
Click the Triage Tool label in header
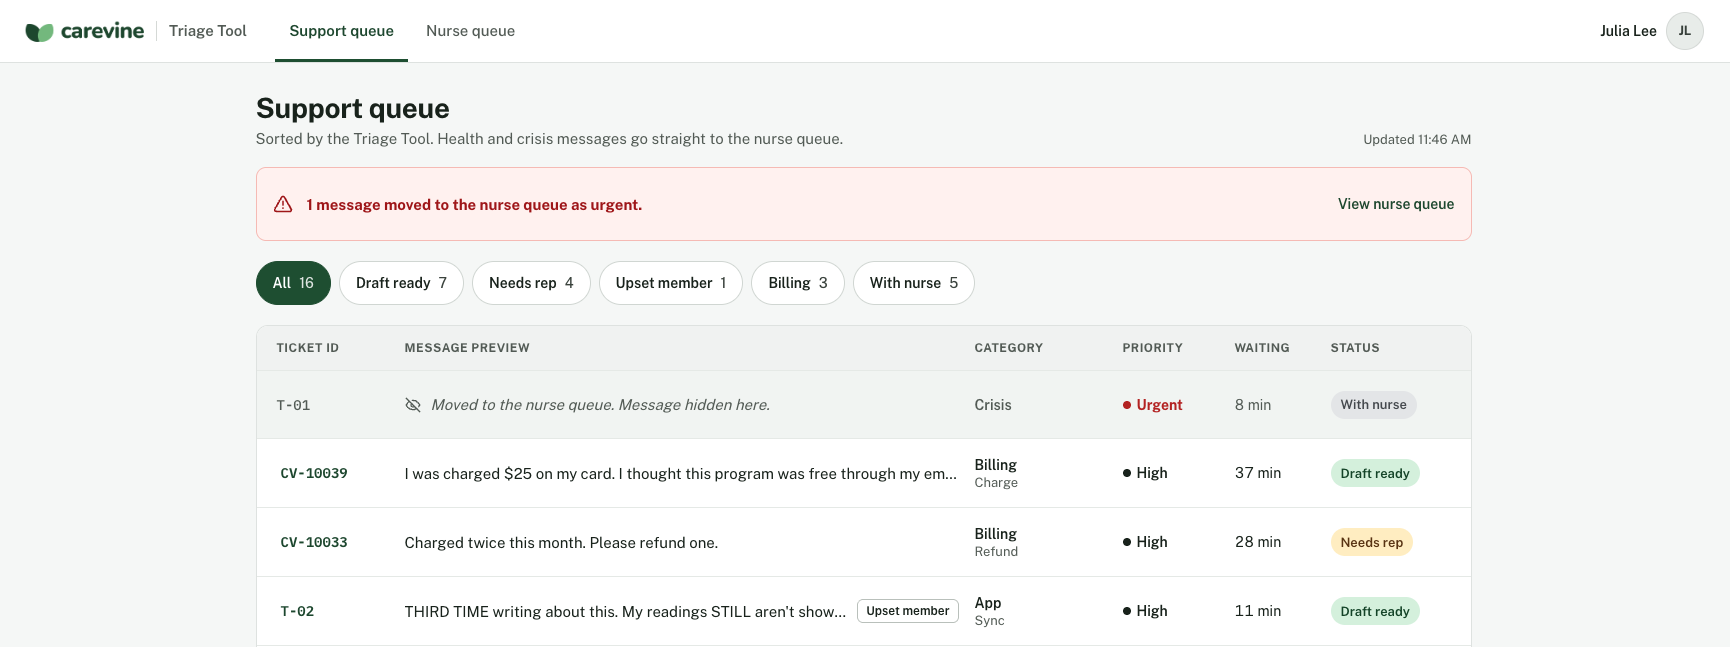pyautogui.click(x=208, y=31)
